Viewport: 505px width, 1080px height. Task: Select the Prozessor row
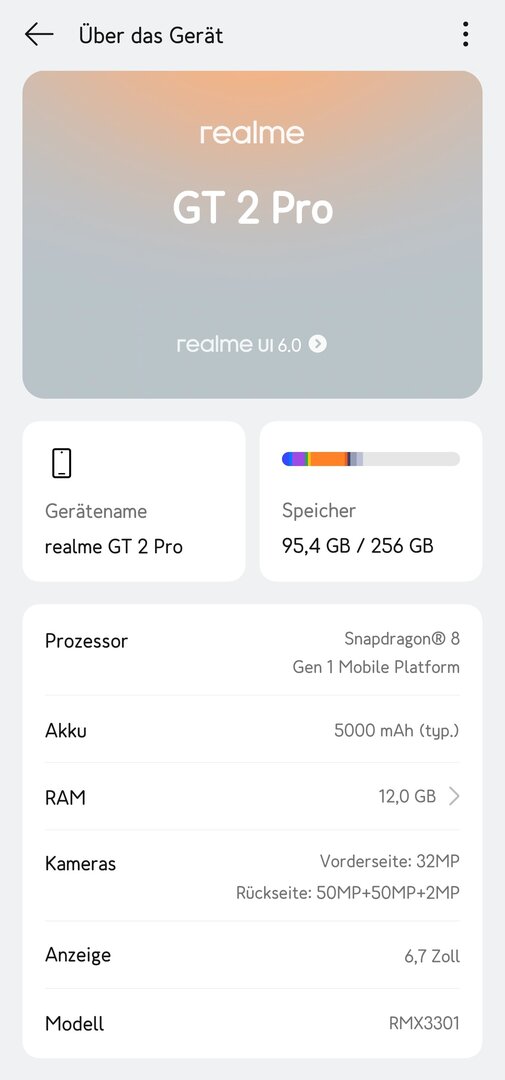(252, 654)
